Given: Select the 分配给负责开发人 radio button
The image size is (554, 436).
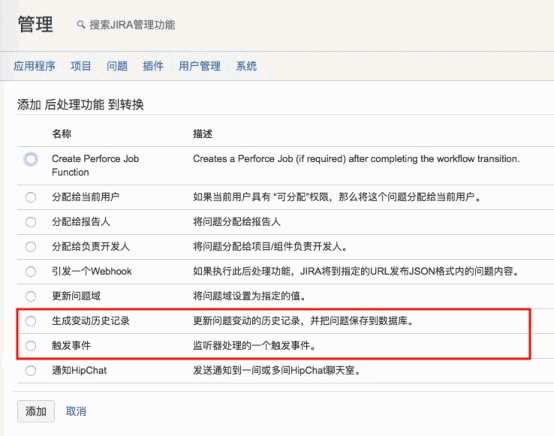Looking at the screenshot, I should (x=31, y=246).
